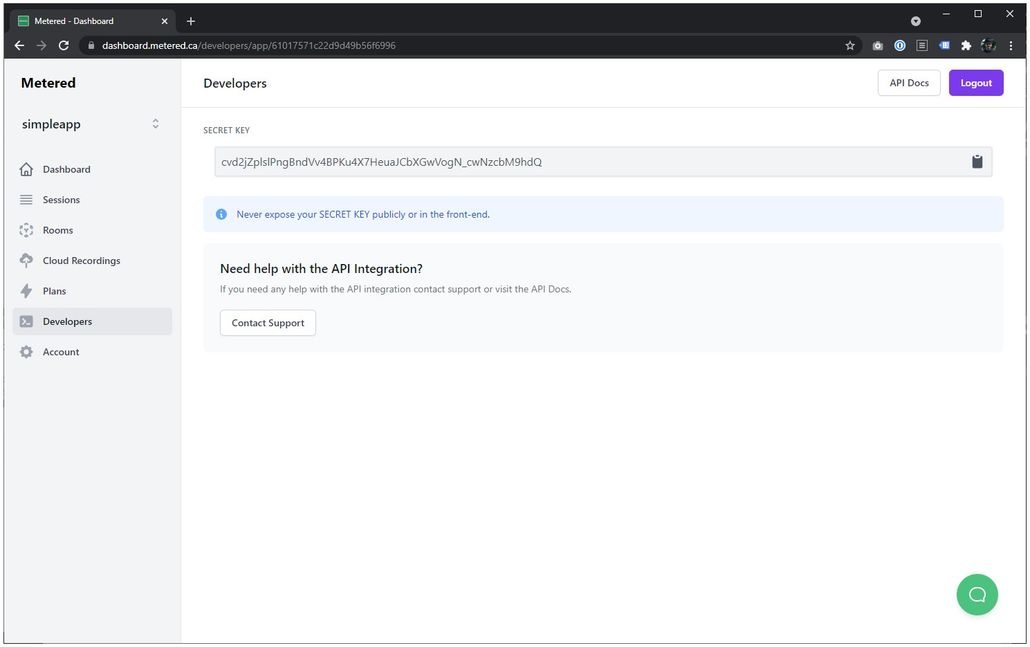Open Cloud Recordings section

pyautogui.click(x=92, y=261)
